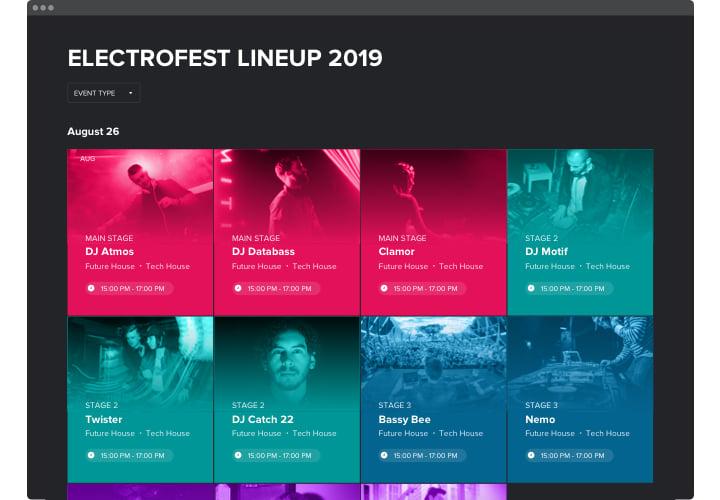Click MAIN STAGE label on Clamor card
Screen dimensions: 720x500
[x=402, y=238]
